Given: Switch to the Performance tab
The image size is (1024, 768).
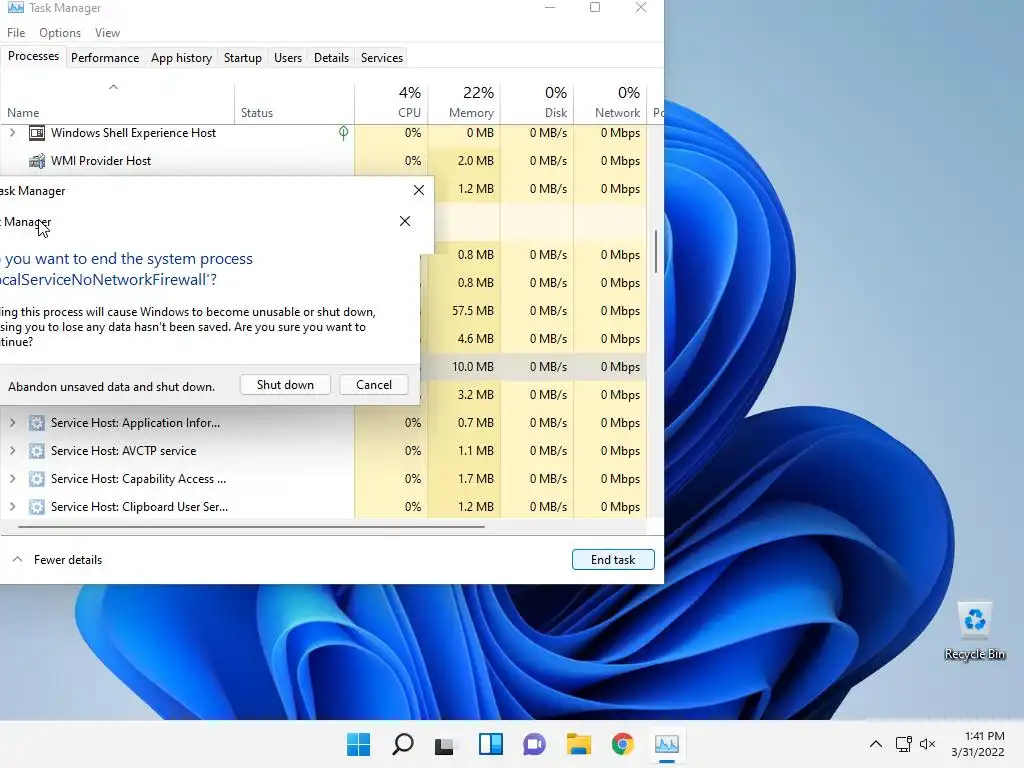Looking at the screenshot, I should click(104, 57).
